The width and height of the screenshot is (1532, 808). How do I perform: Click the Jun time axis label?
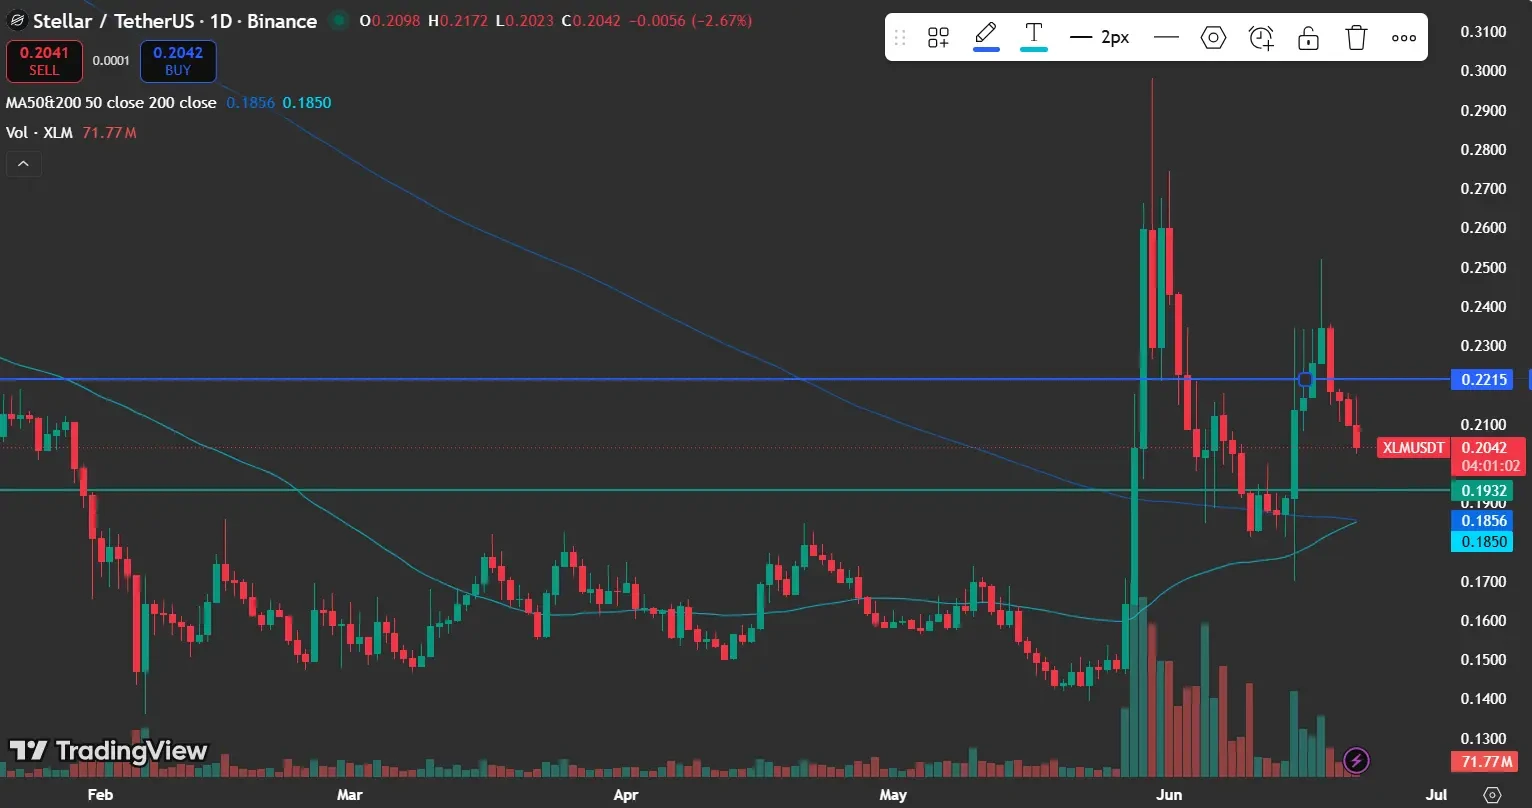coord(1168,795)
